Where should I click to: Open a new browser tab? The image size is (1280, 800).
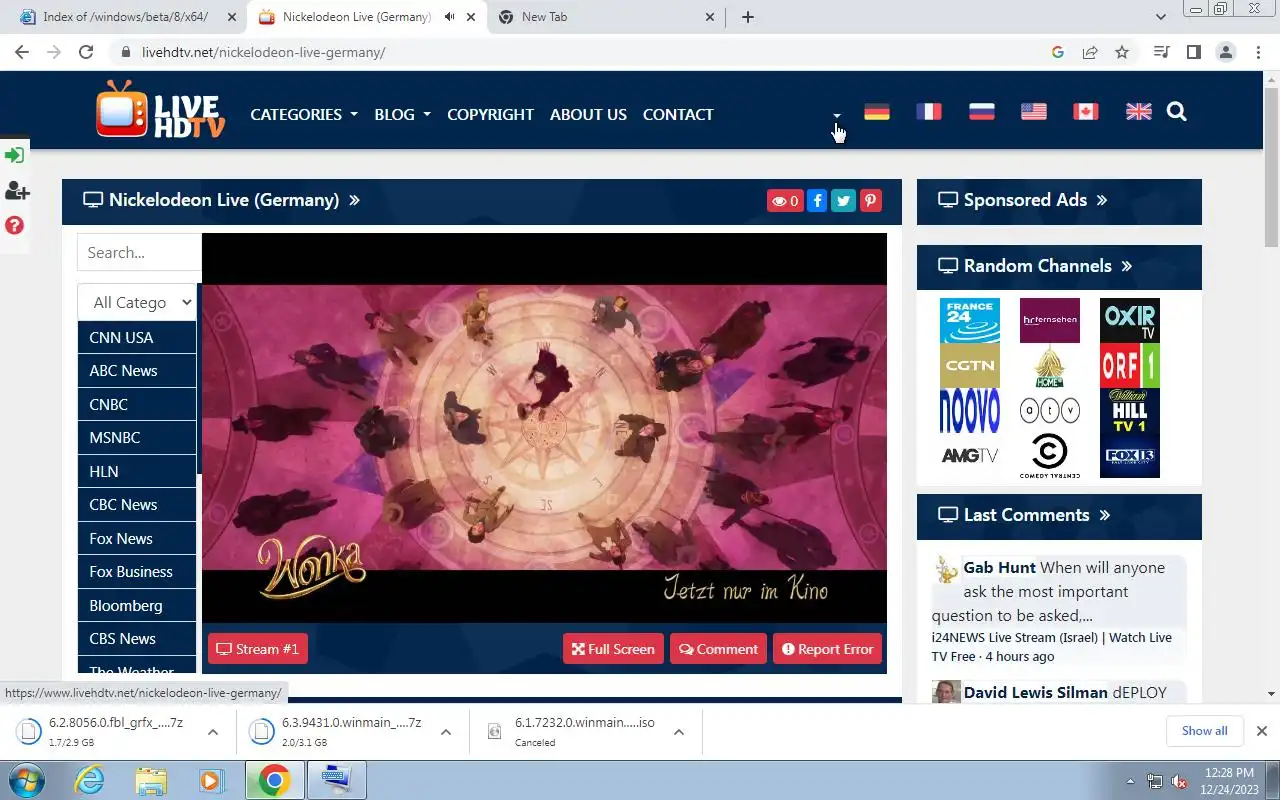pos(748,17)
